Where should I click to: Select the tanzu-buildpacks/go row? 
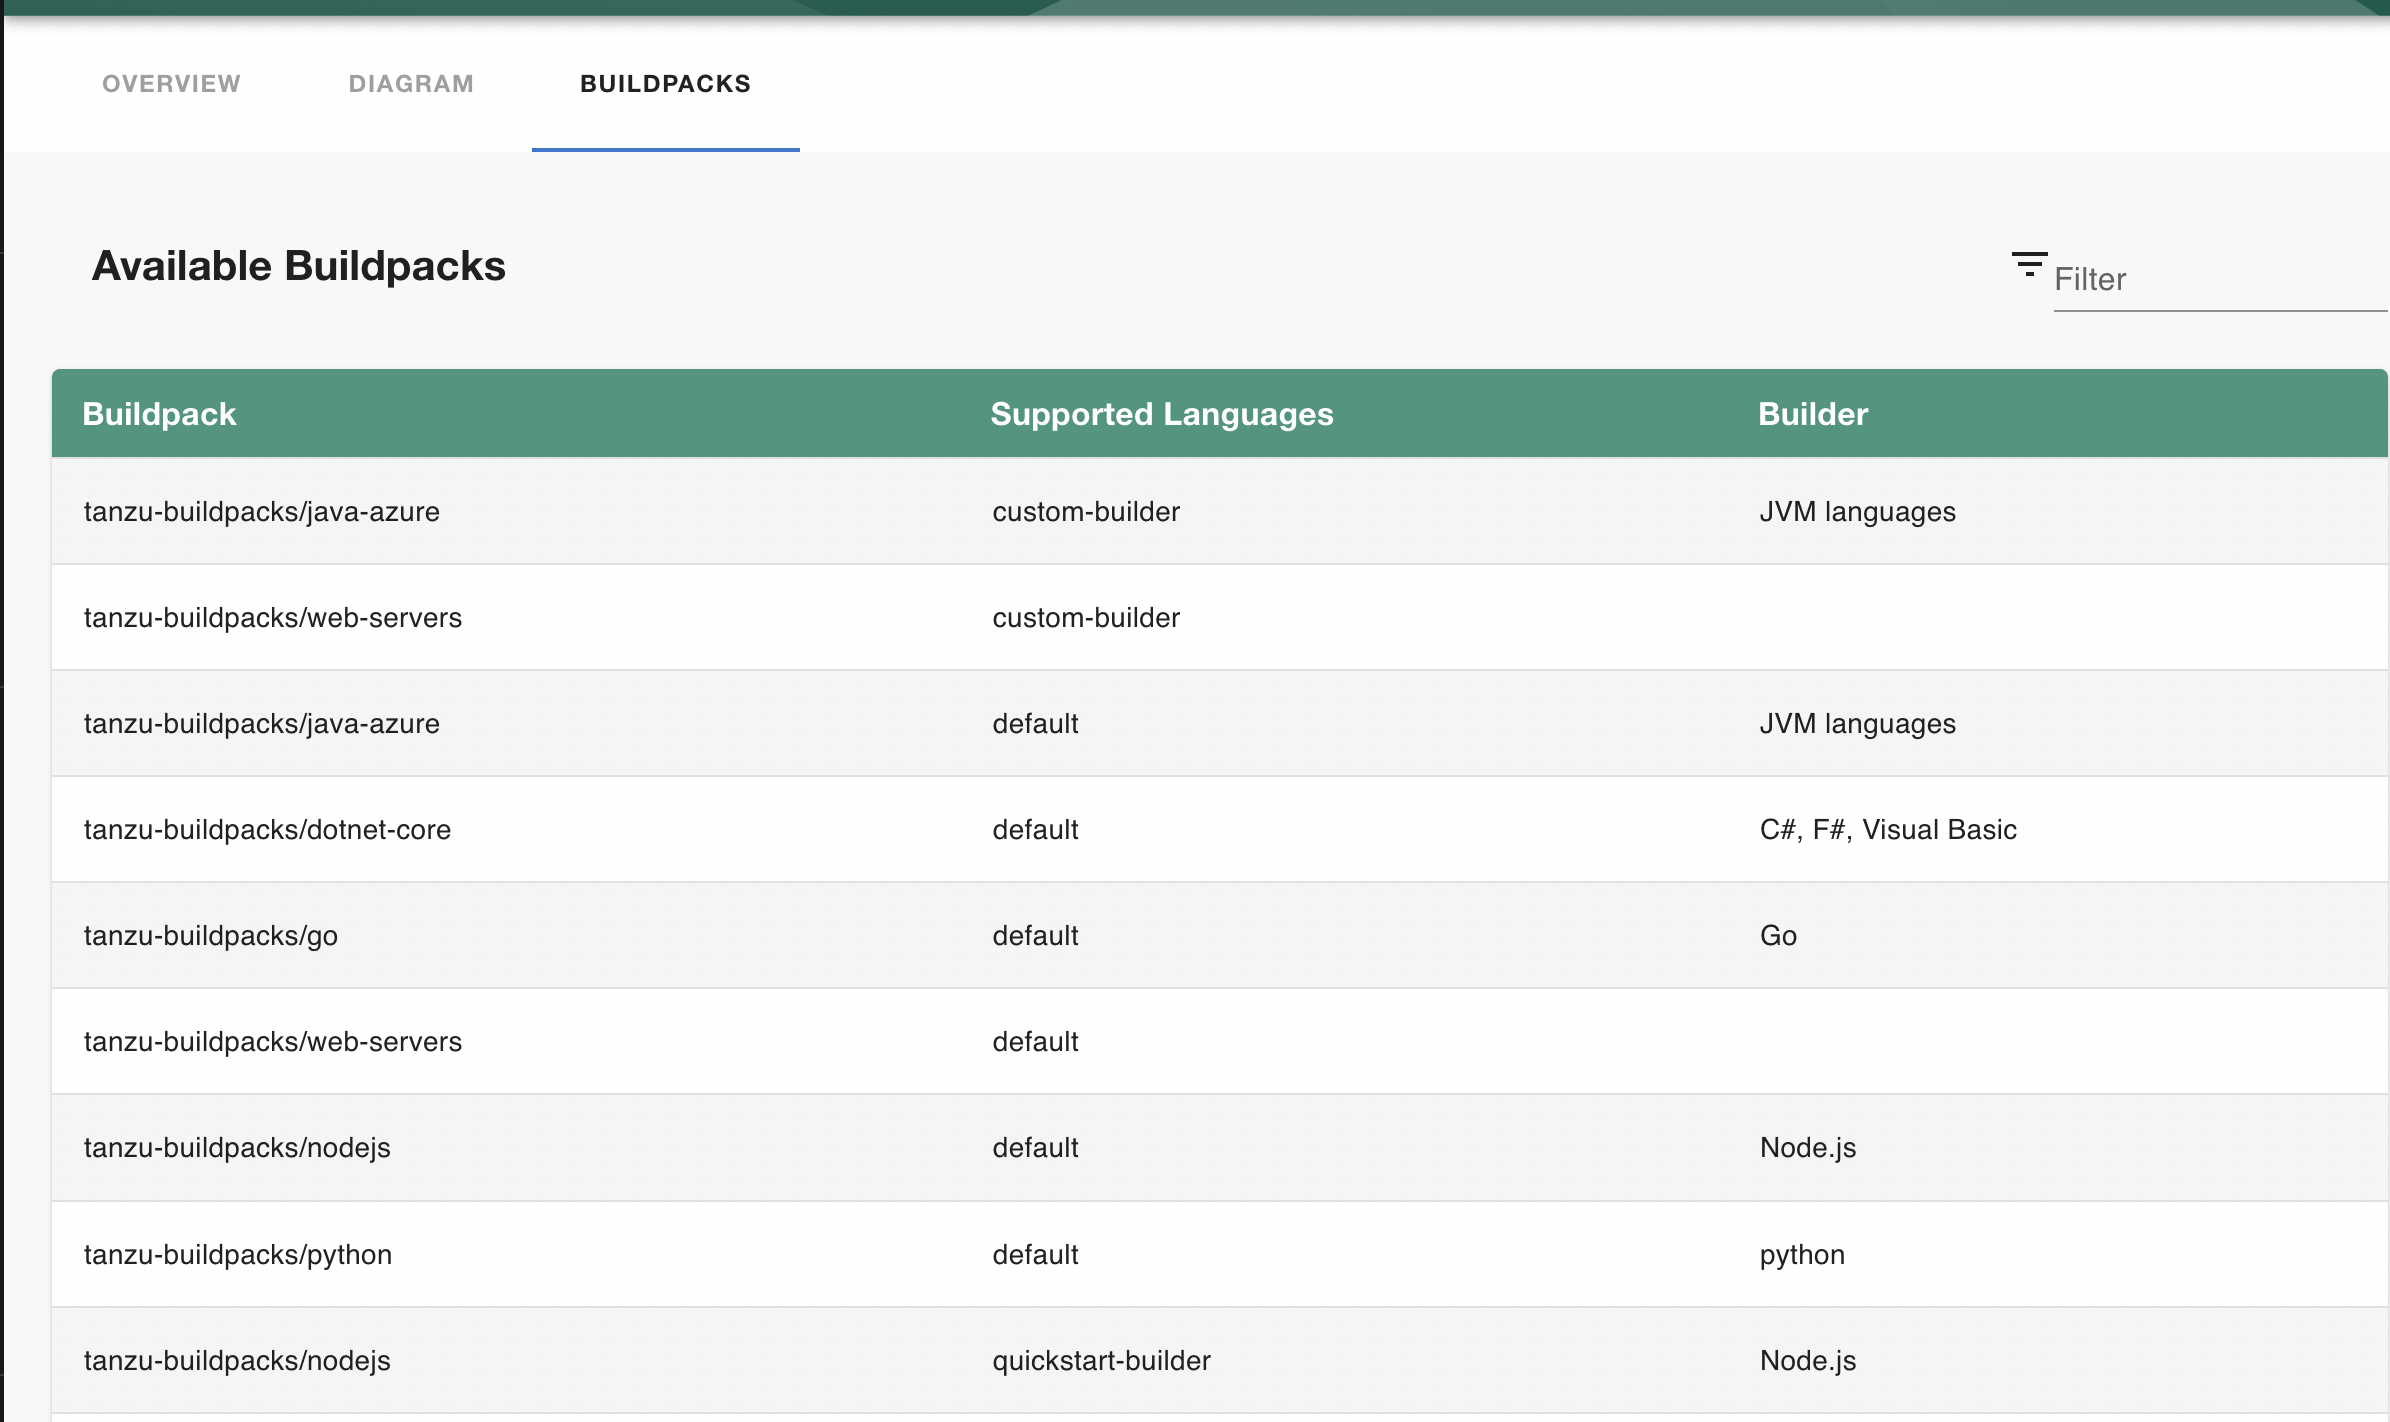[211, 936]
